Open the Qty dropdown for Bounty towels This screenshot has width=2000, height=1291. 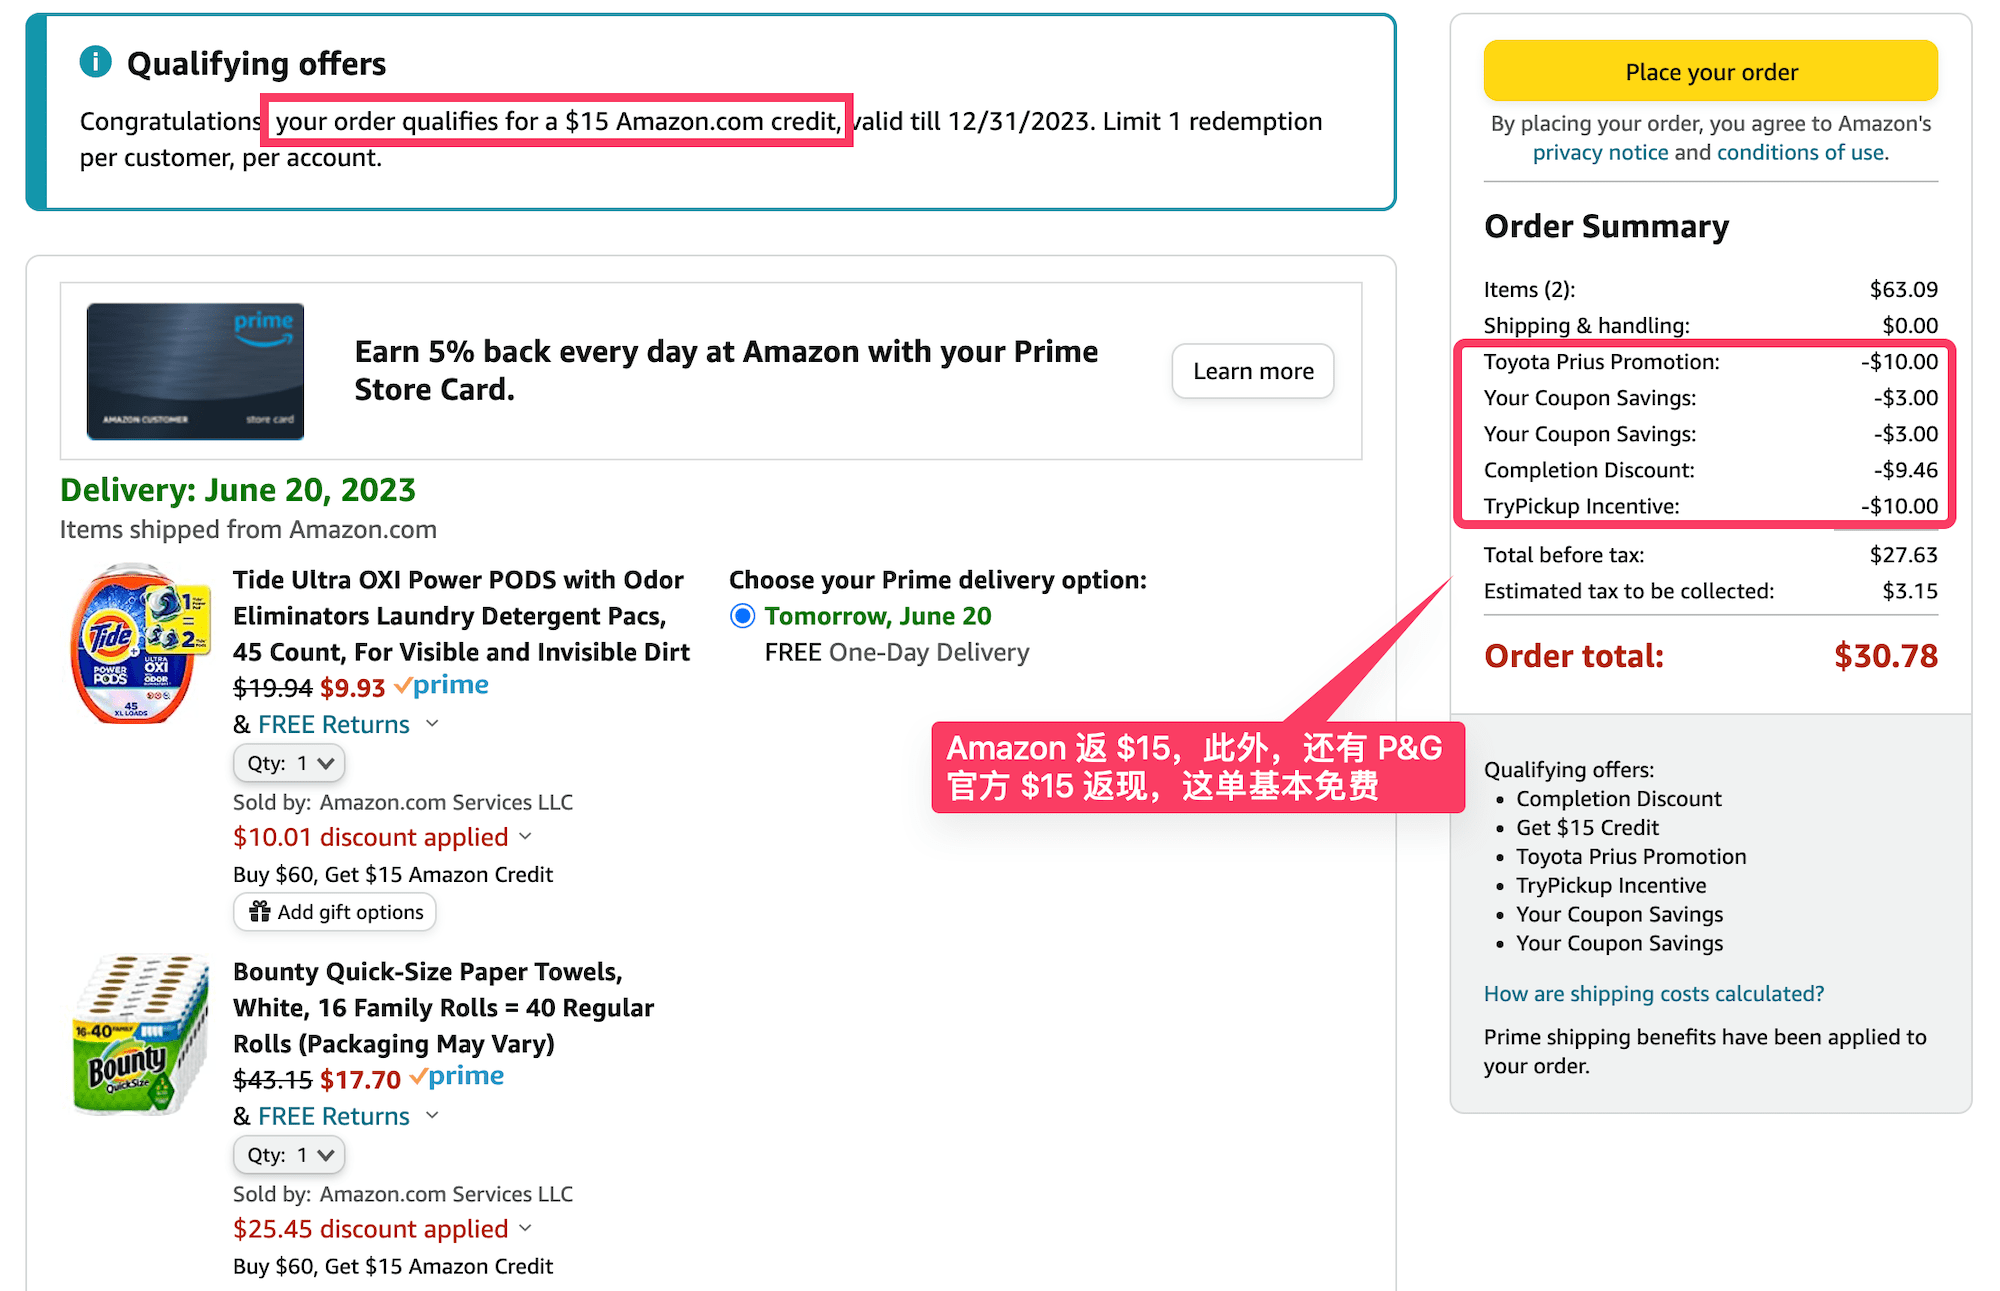[x=288, y=1154]
